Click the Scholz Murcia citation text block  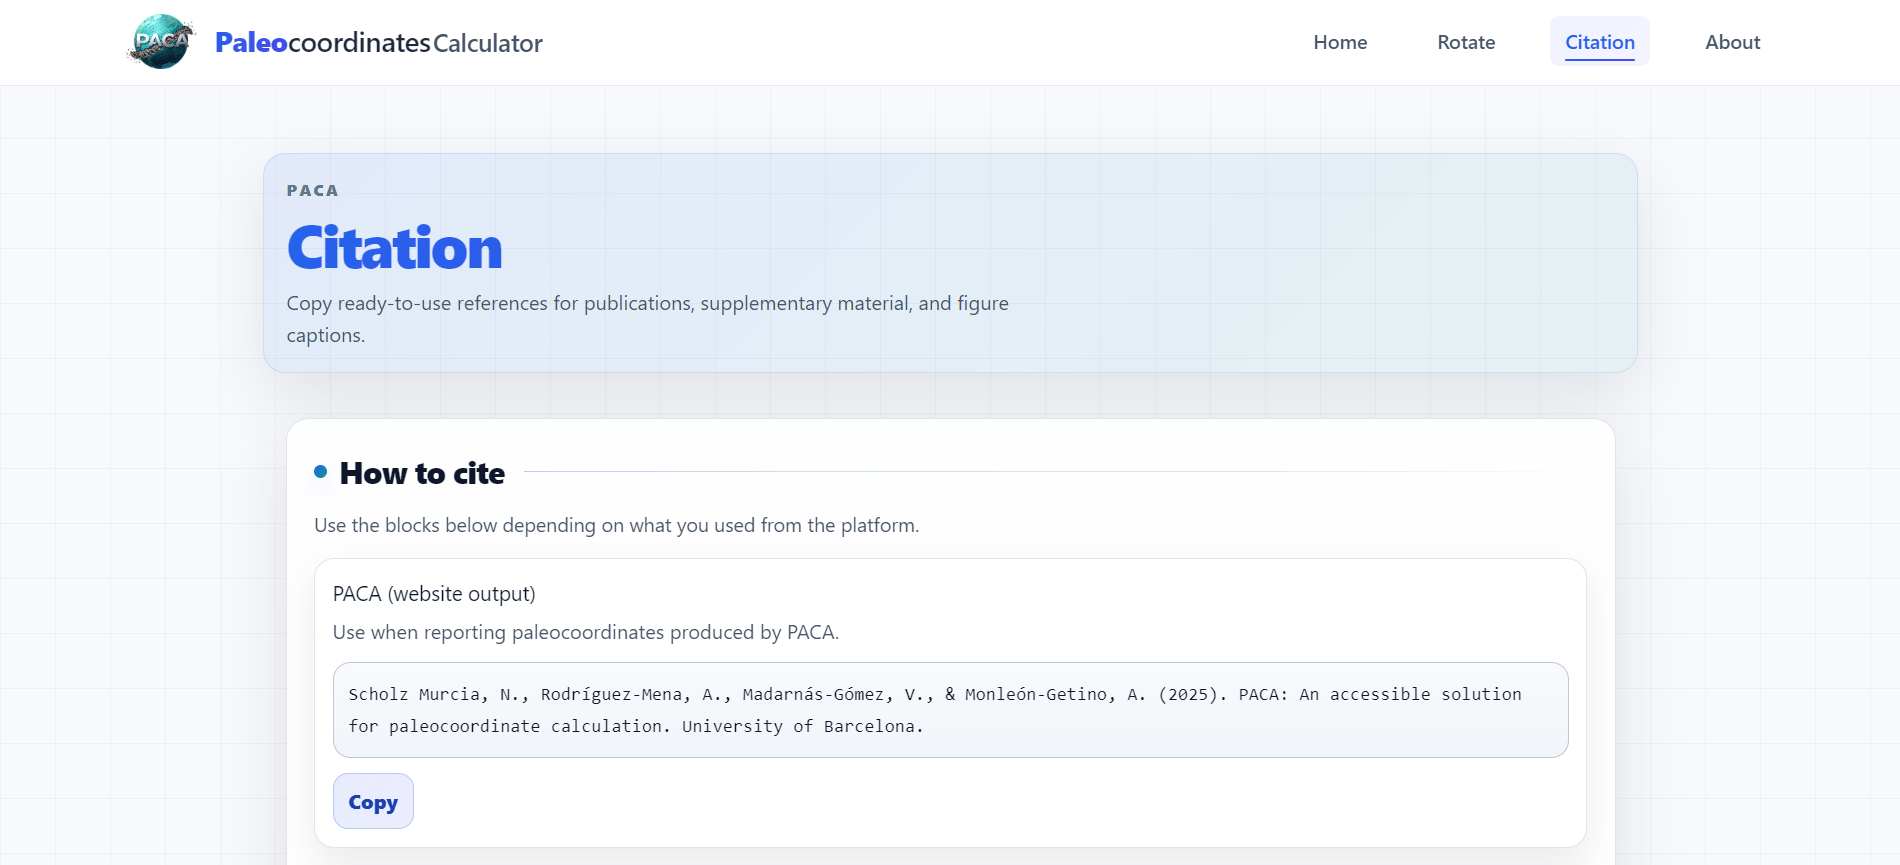click(950, 710)
